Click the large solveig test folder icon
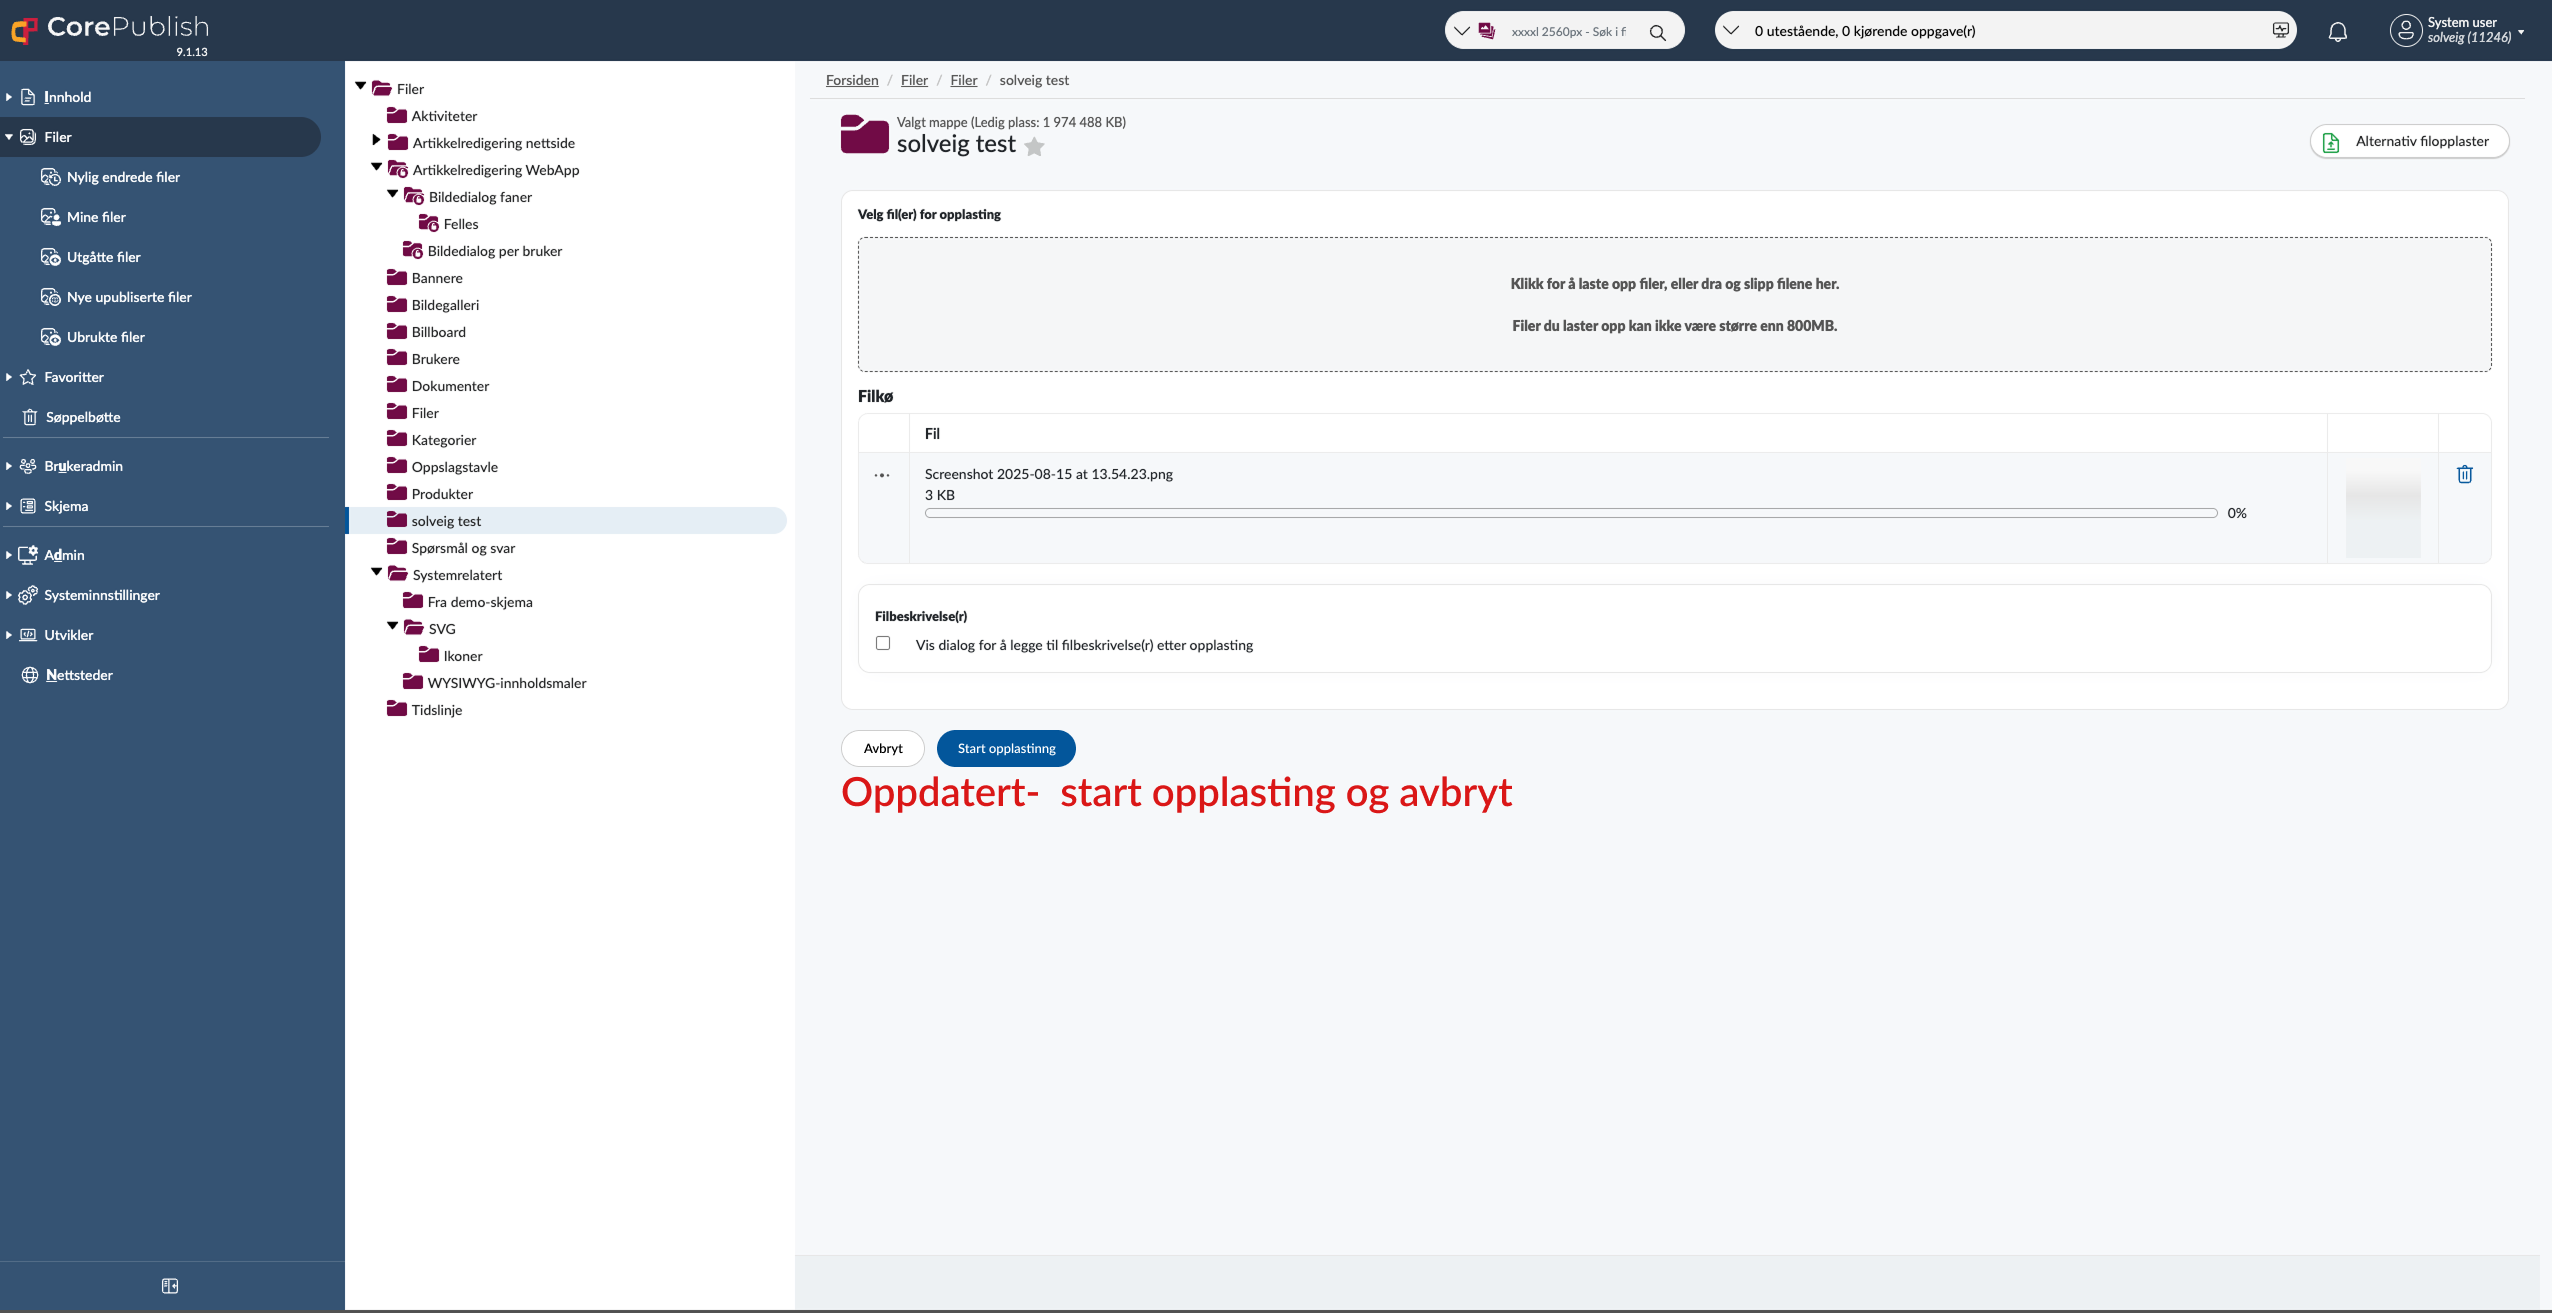2552x1313 pixels. click(x=864, y=134)
